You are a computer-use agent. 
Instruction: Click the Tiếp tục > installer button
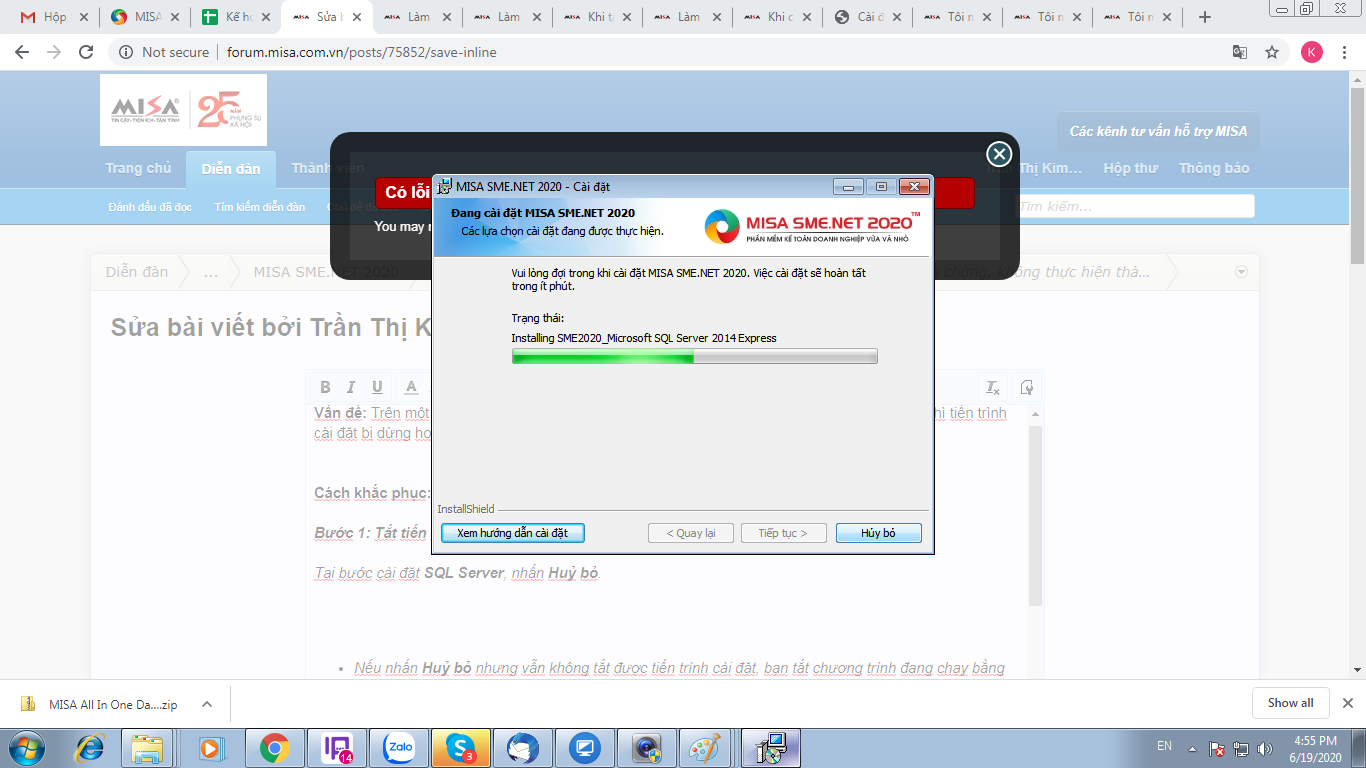[x=784, y=533]
